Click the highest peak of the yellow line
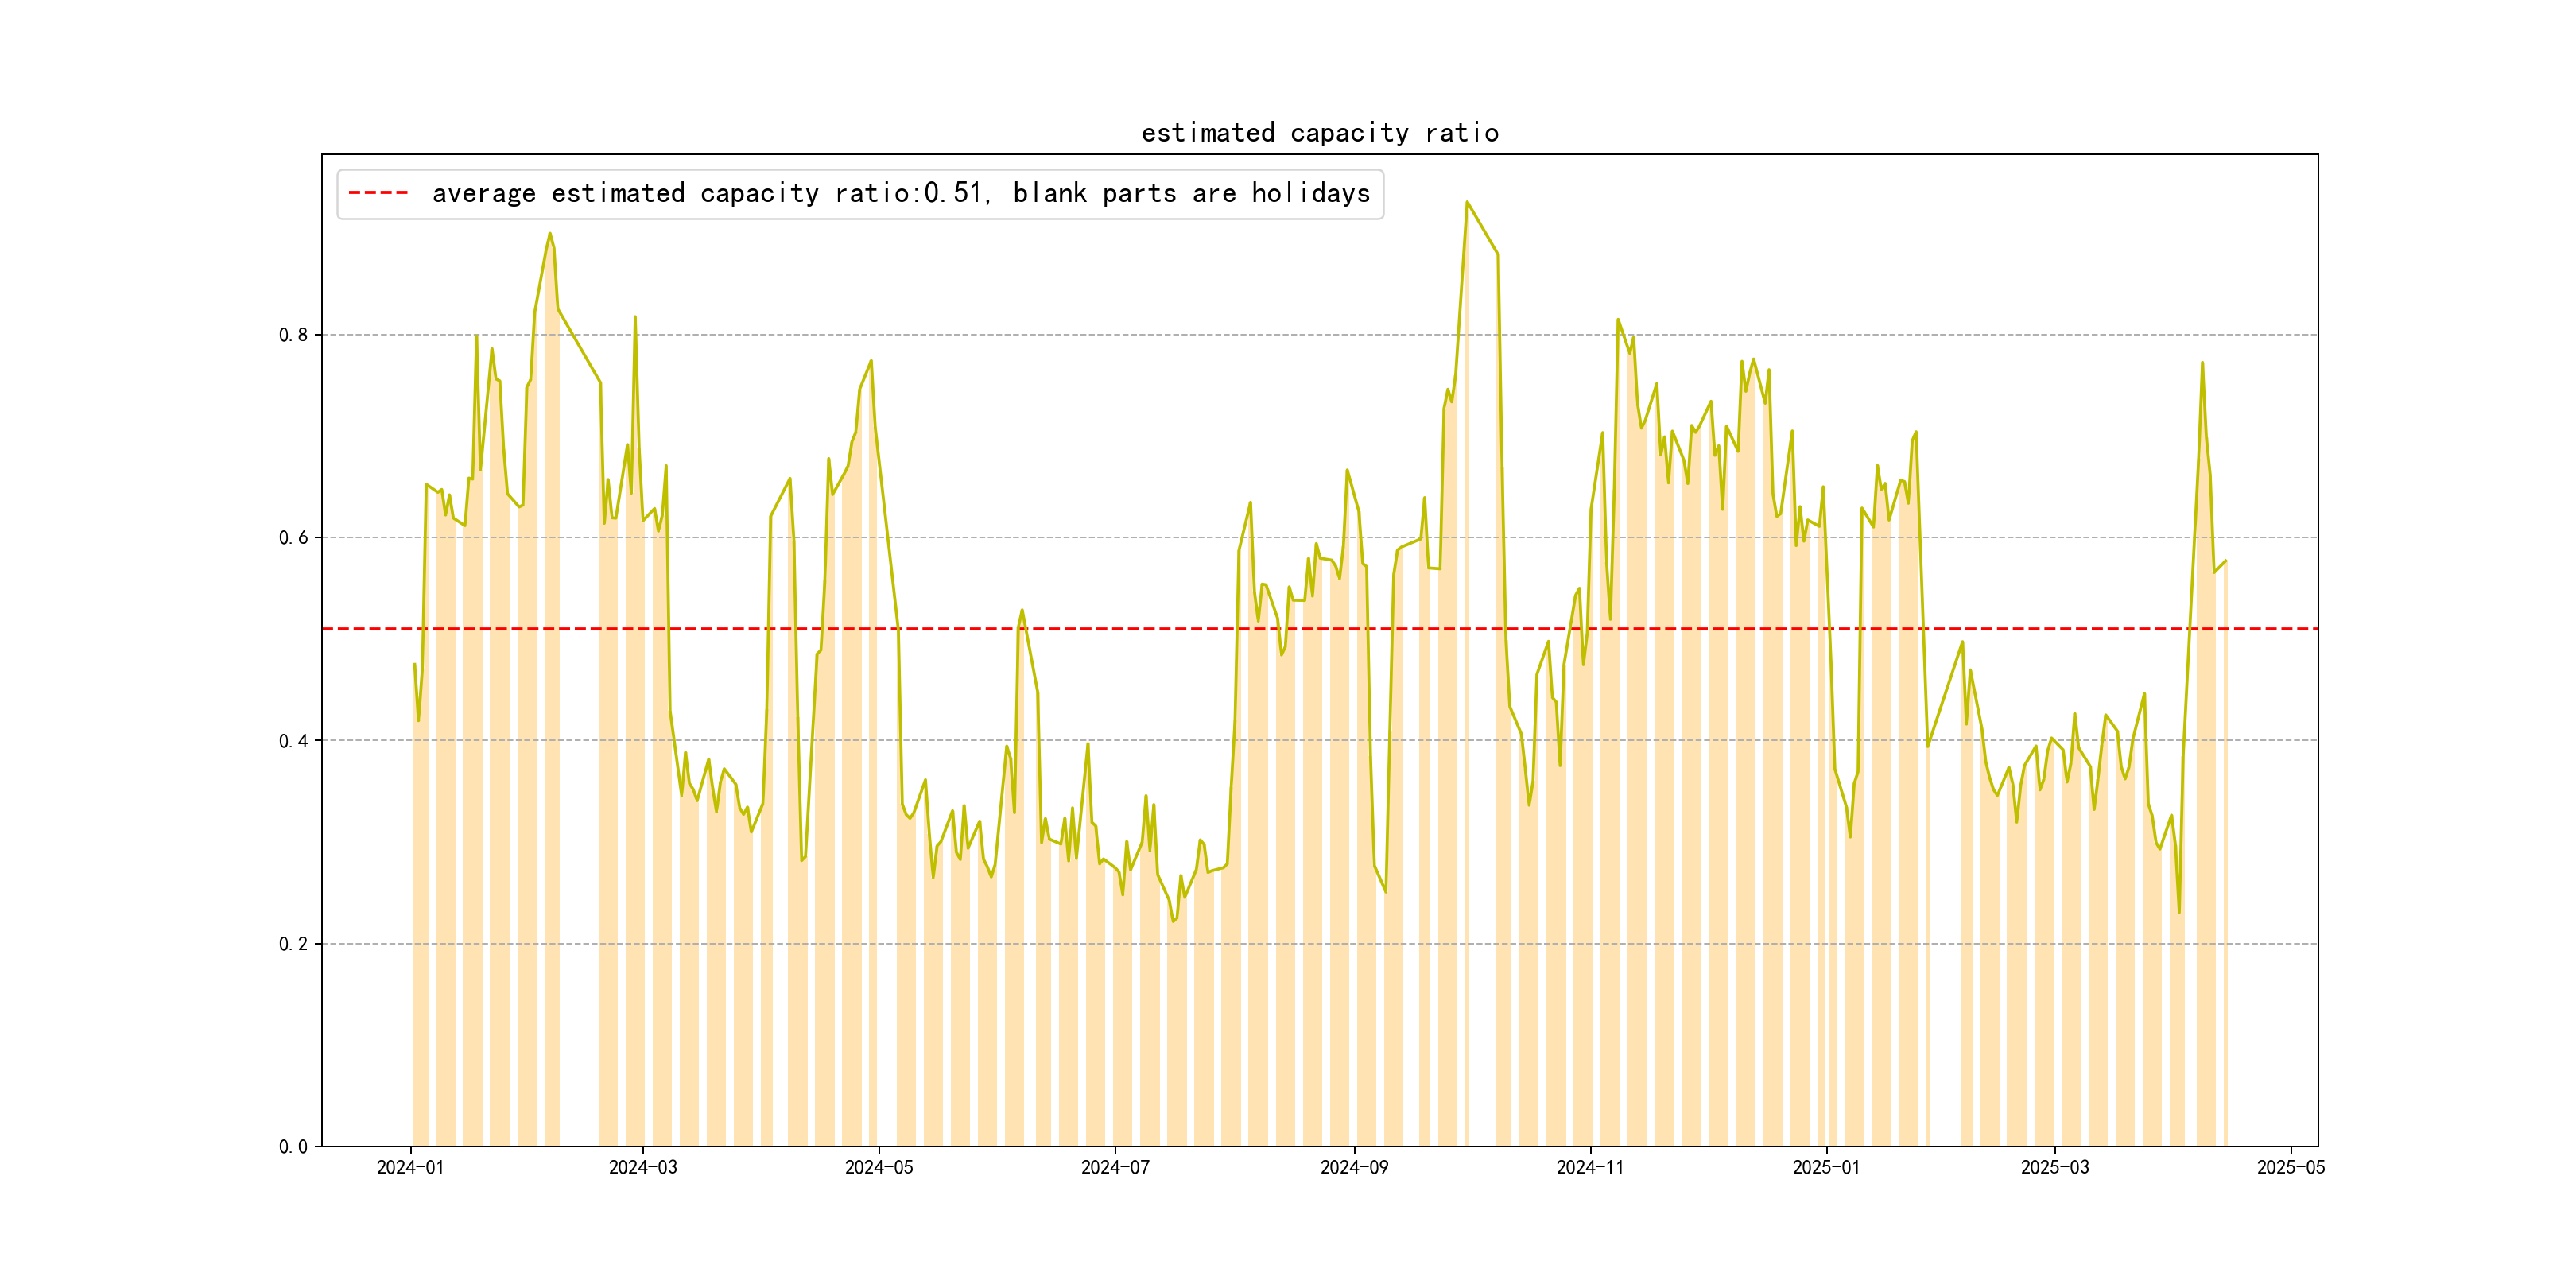 click(x=1467, y=202)
